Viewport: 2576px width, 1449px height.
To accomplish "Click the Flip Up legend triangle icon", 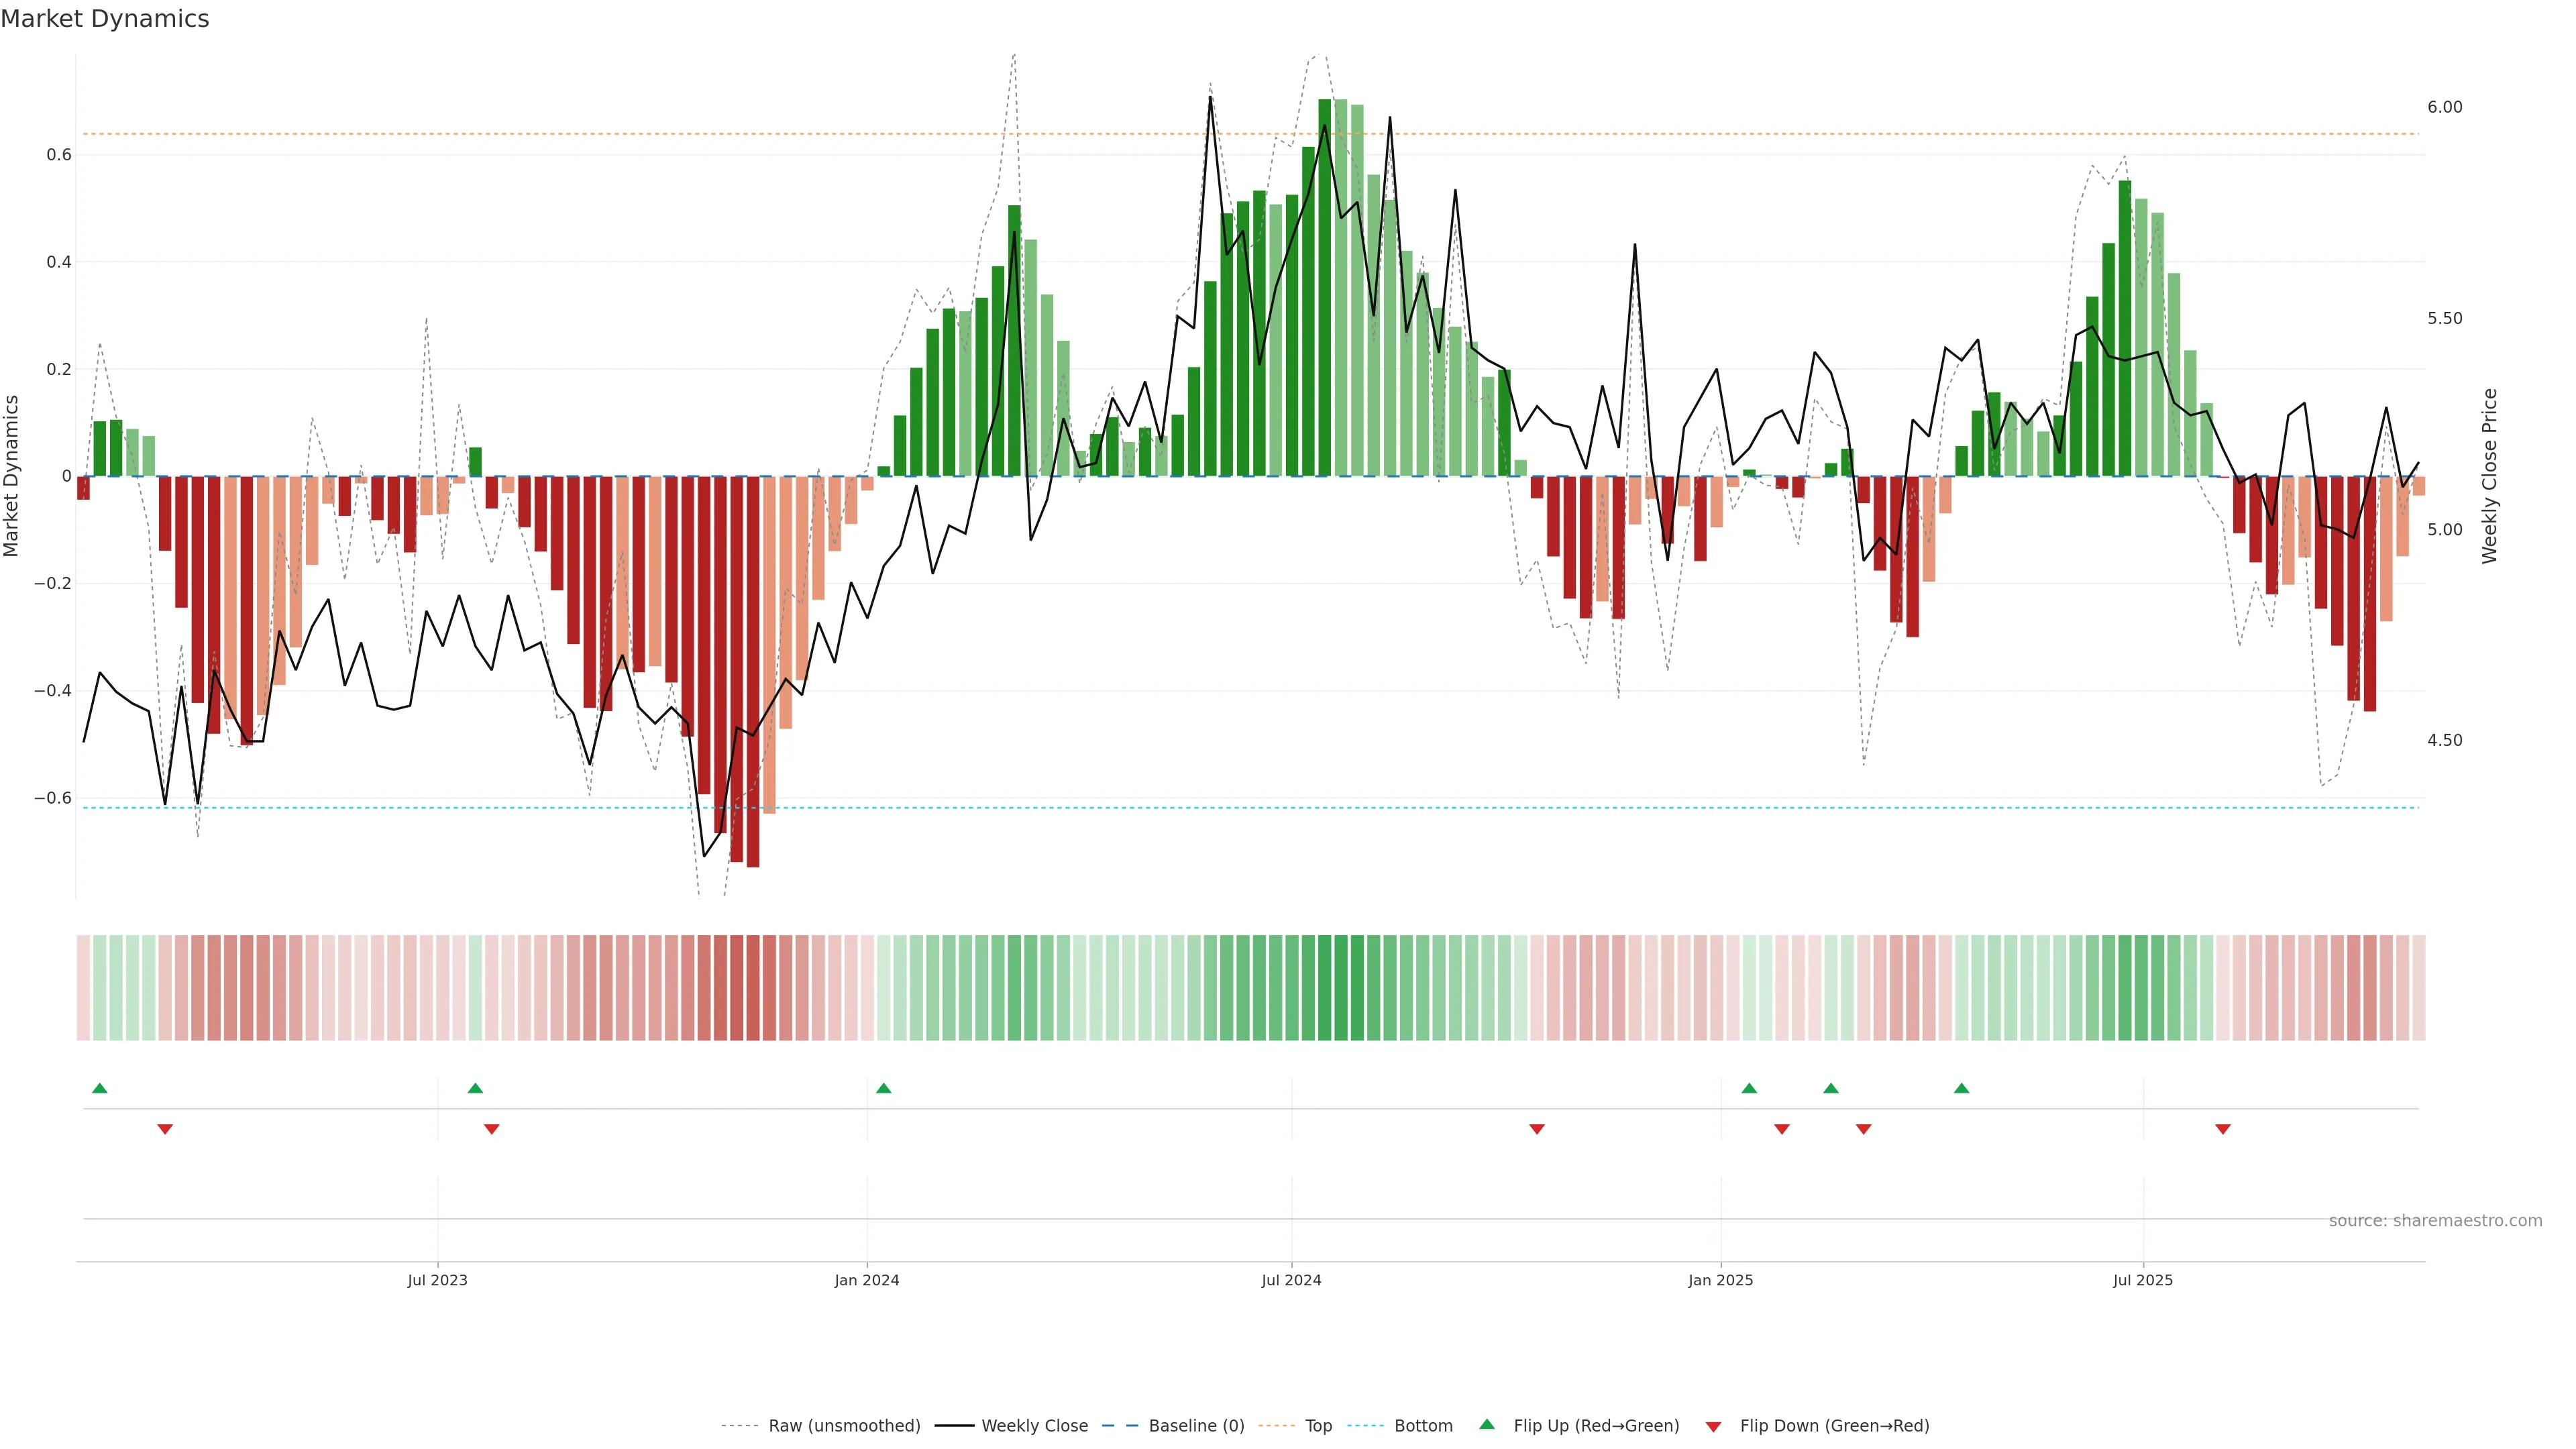I will pyautogui.click(x=1487, y=1424).
